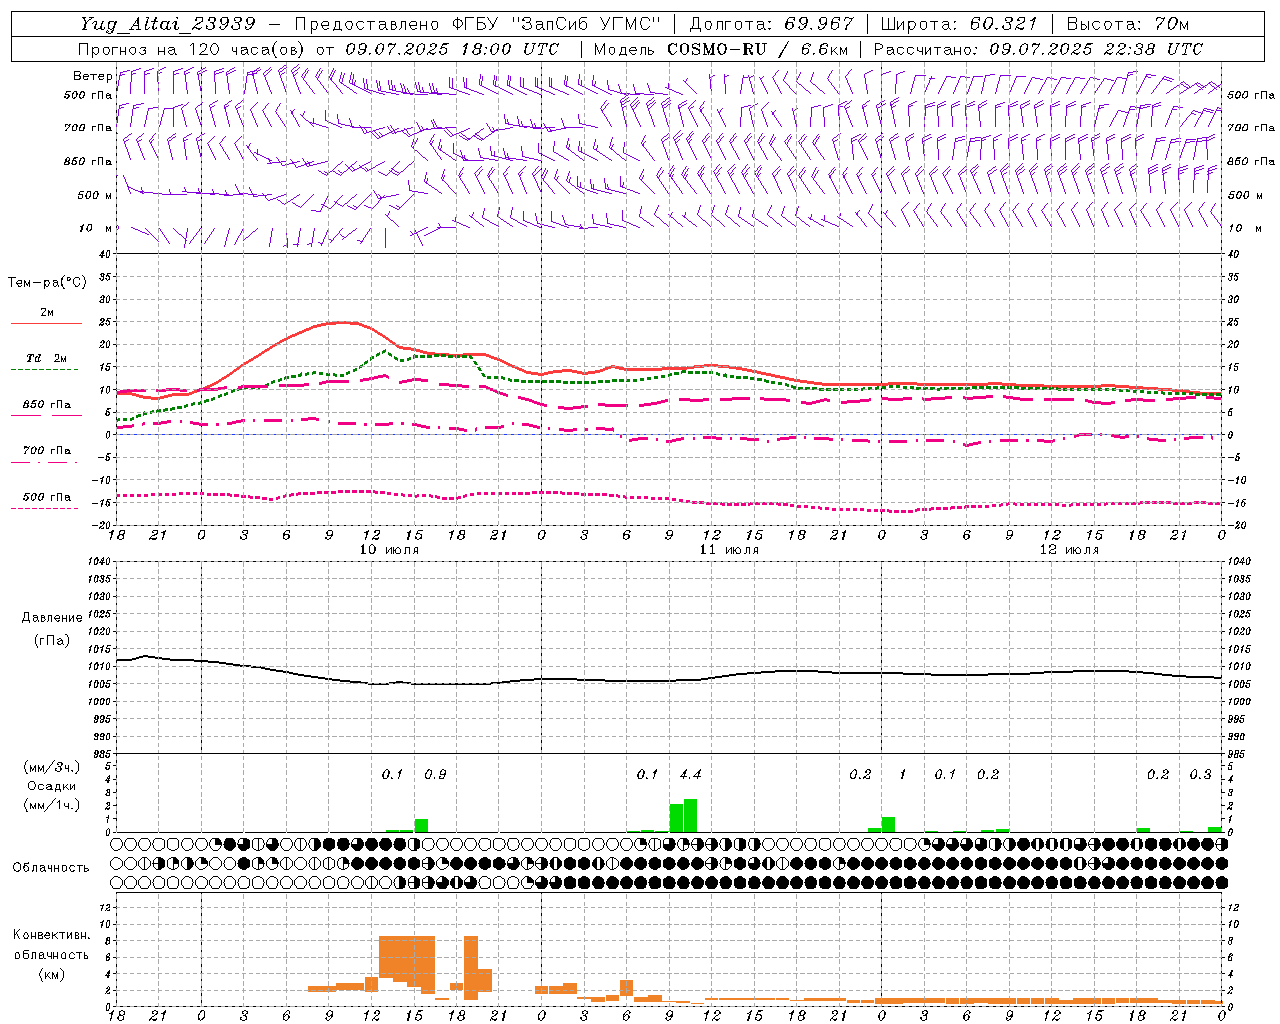Click the Прогноз на 120 часа(ов) text
The image size is (1280, 1024).
[x=193, y=49]
